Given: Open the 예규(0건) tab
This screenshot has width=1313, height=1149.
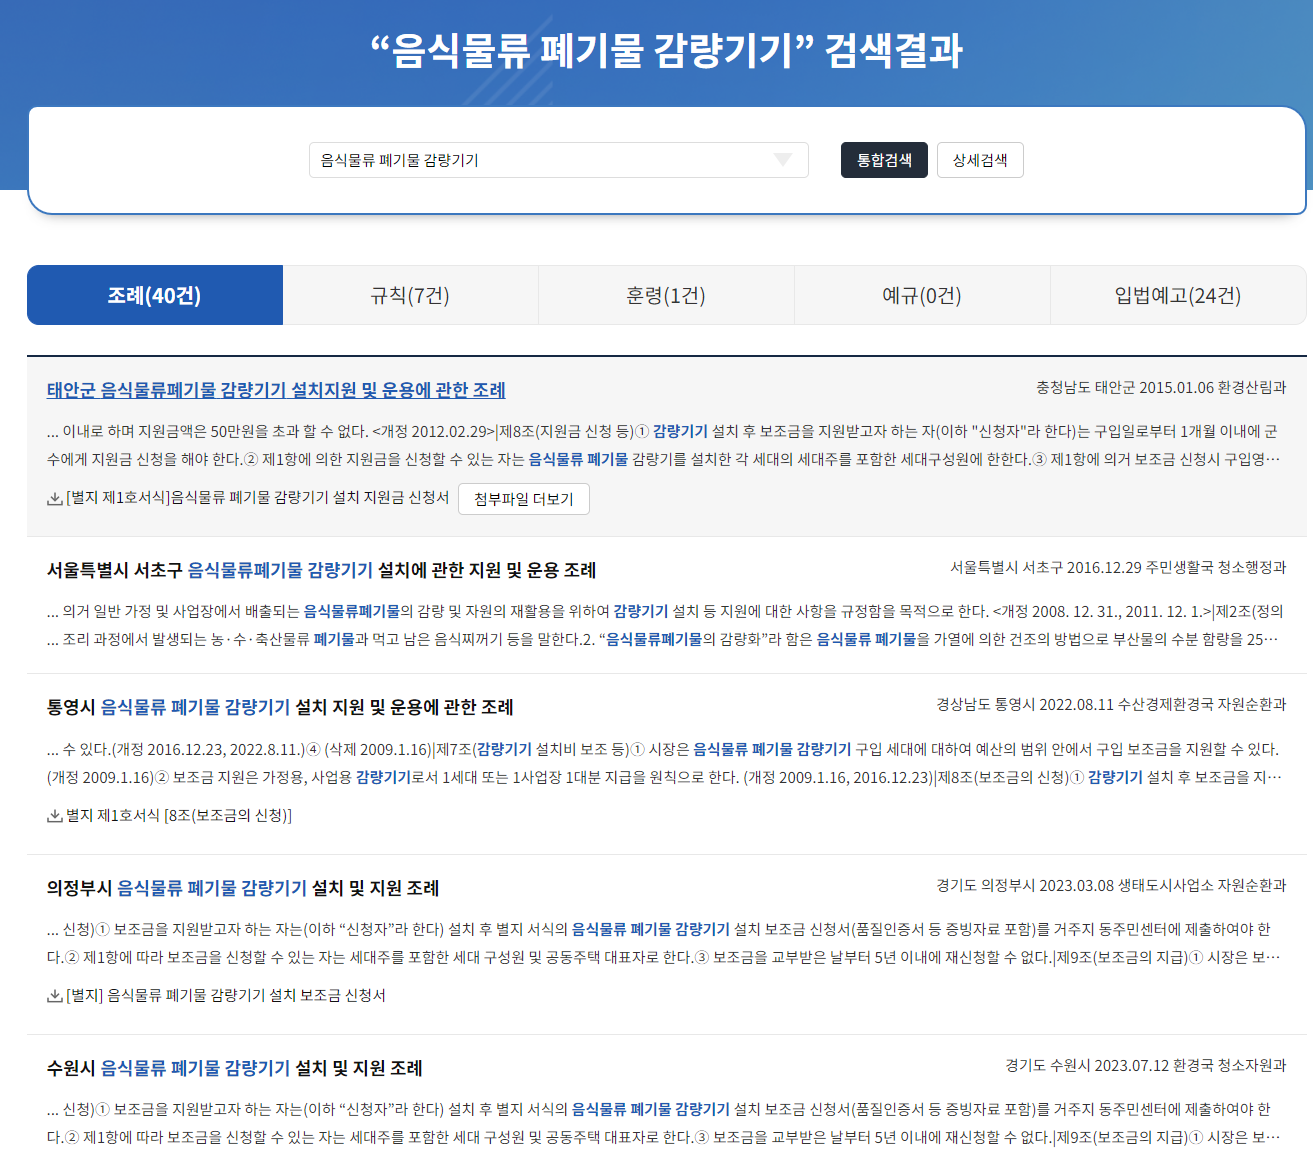Looking at the screenshot, I should [x=922, y=295].
